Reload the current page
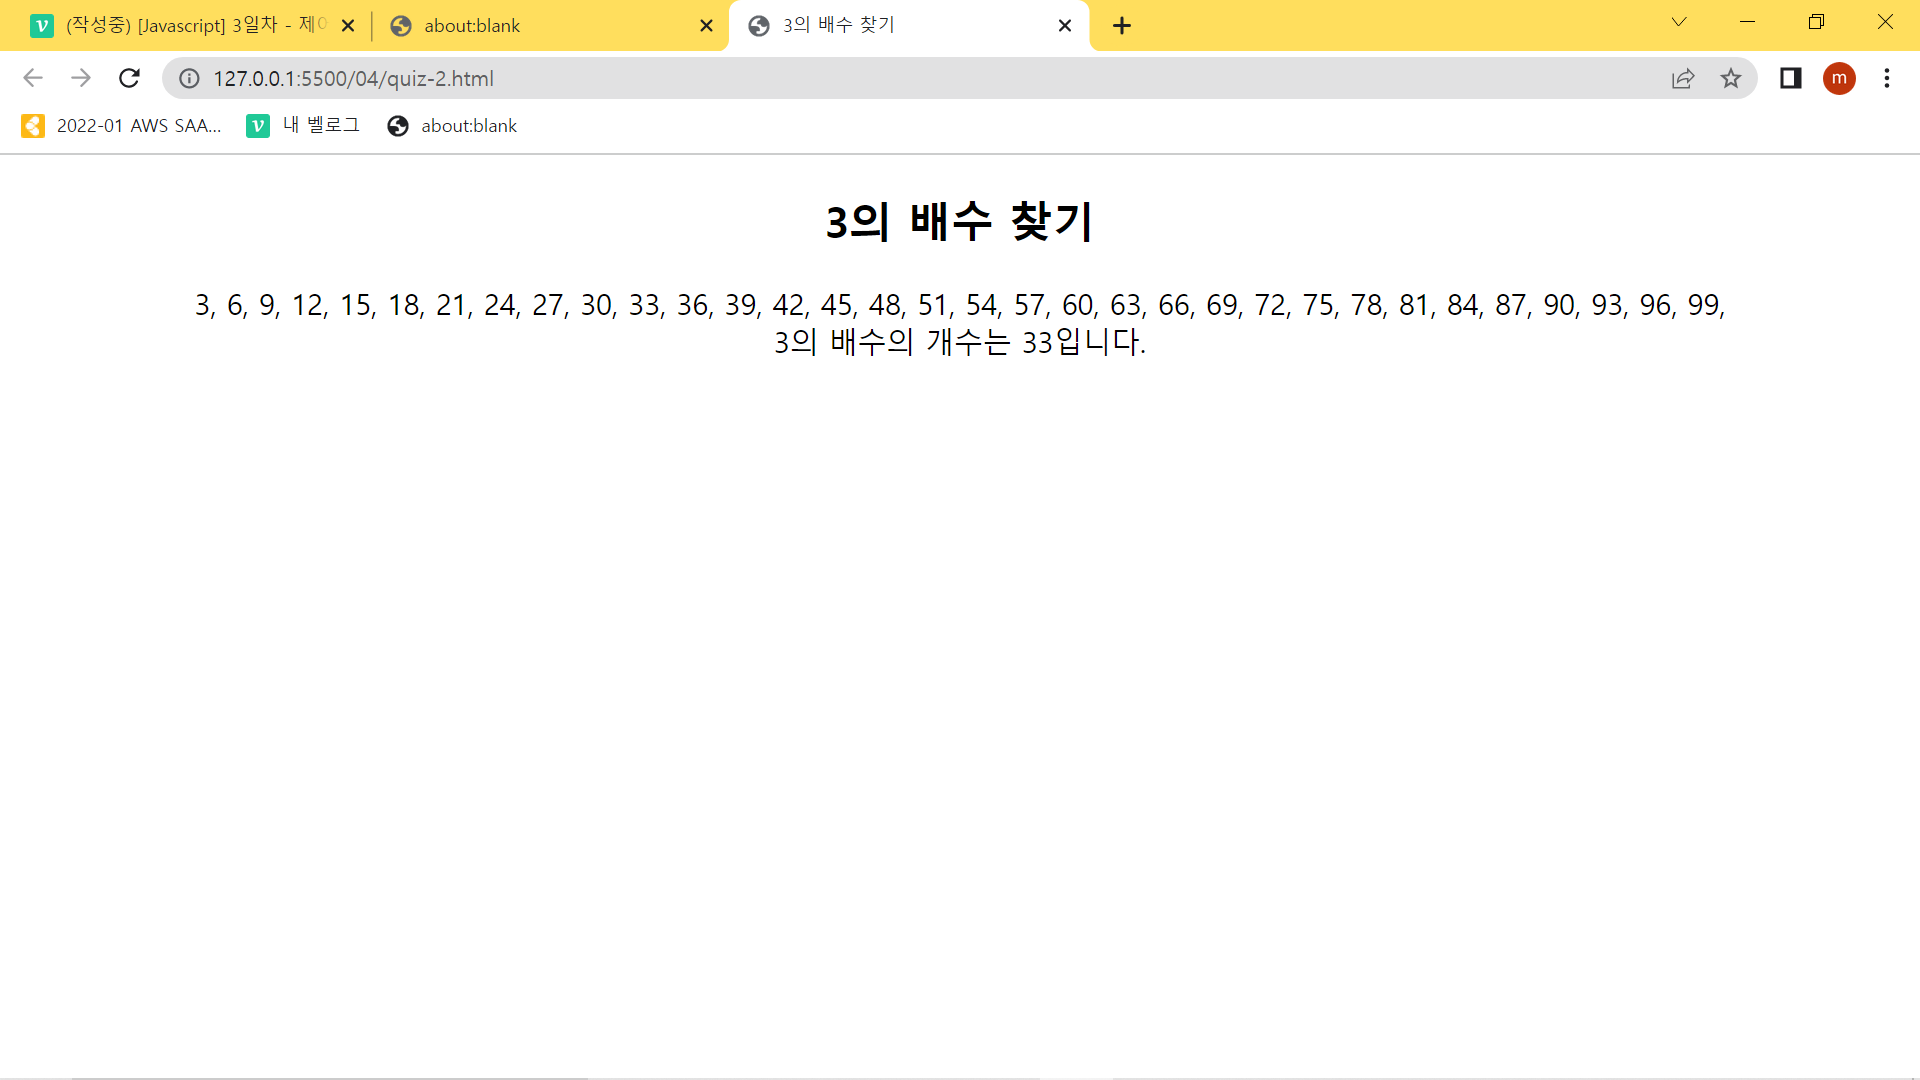The height and width of the screenshot is (1080, 1920). click(x=129, y=78)
